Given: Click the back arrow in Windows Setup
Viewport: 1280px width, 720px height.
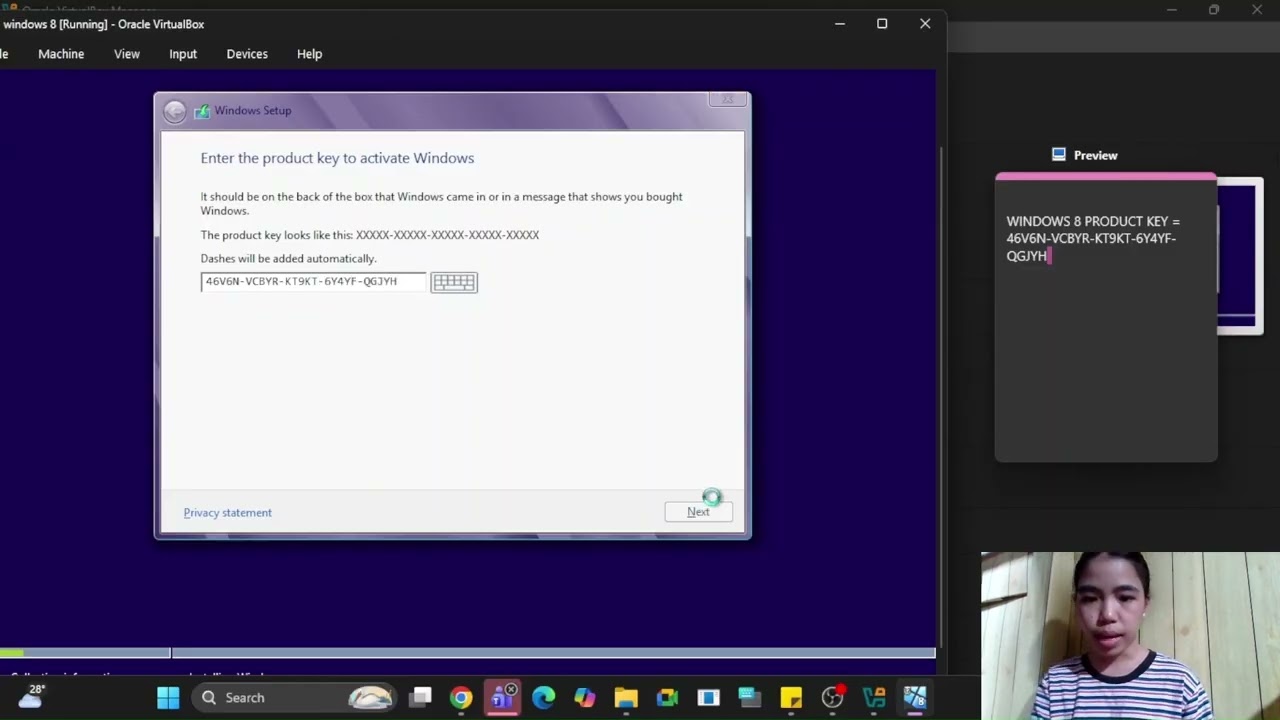Looking at the screenshot, I should [175, 111].
